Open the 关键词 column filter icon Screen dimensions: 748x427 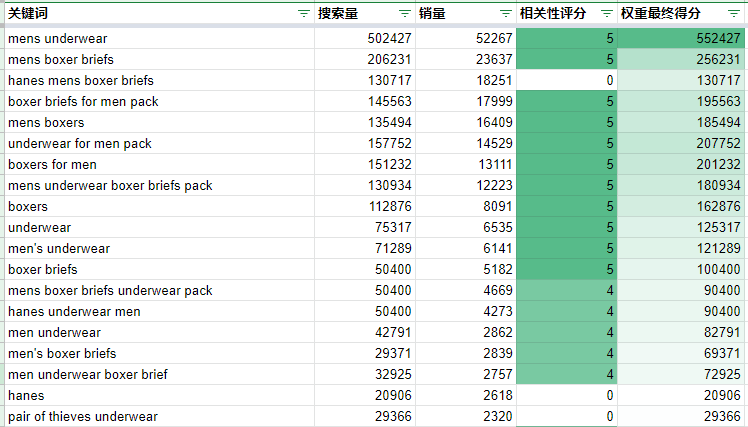coord(303,13)
